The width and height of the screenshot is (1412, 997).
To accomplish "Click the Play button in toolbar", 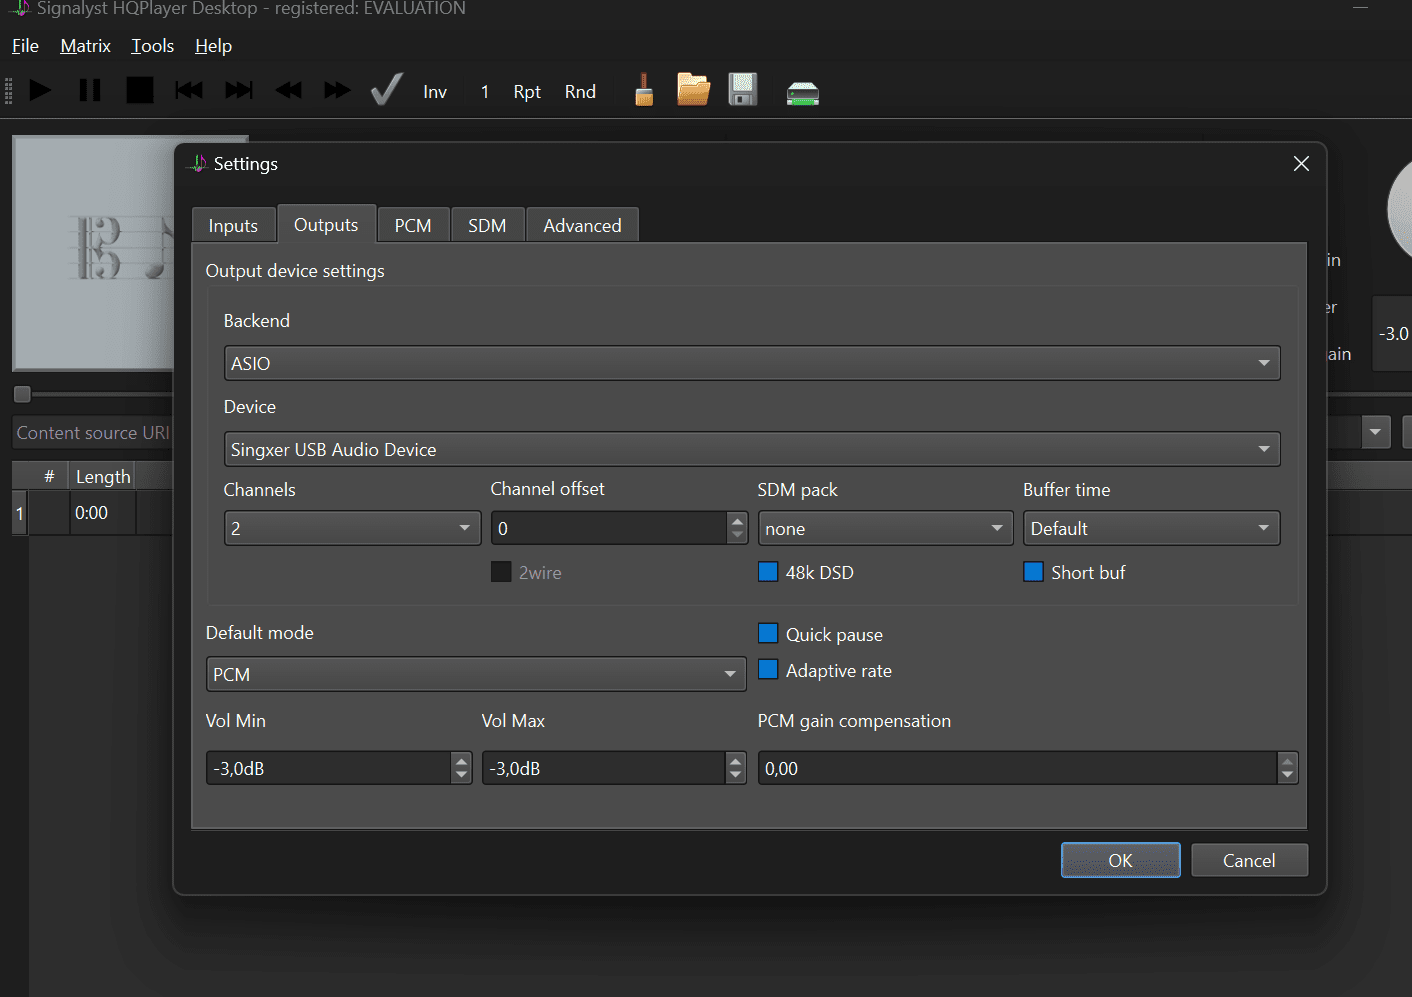I will [x=40, y=91].
